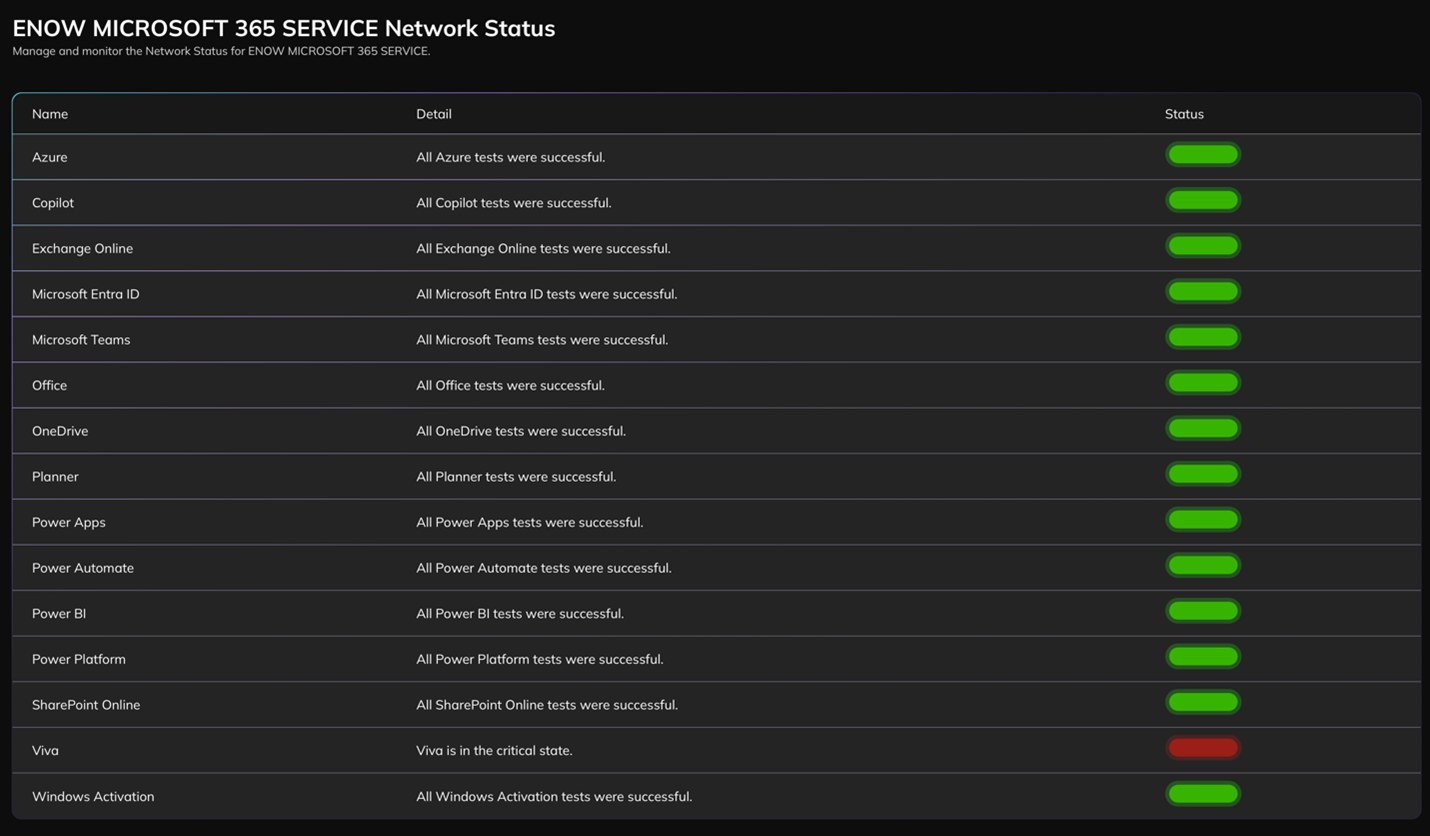Select the Power Automate service name
The height and width of the screenshot is (836, 1430).
(x=83, y=568)
